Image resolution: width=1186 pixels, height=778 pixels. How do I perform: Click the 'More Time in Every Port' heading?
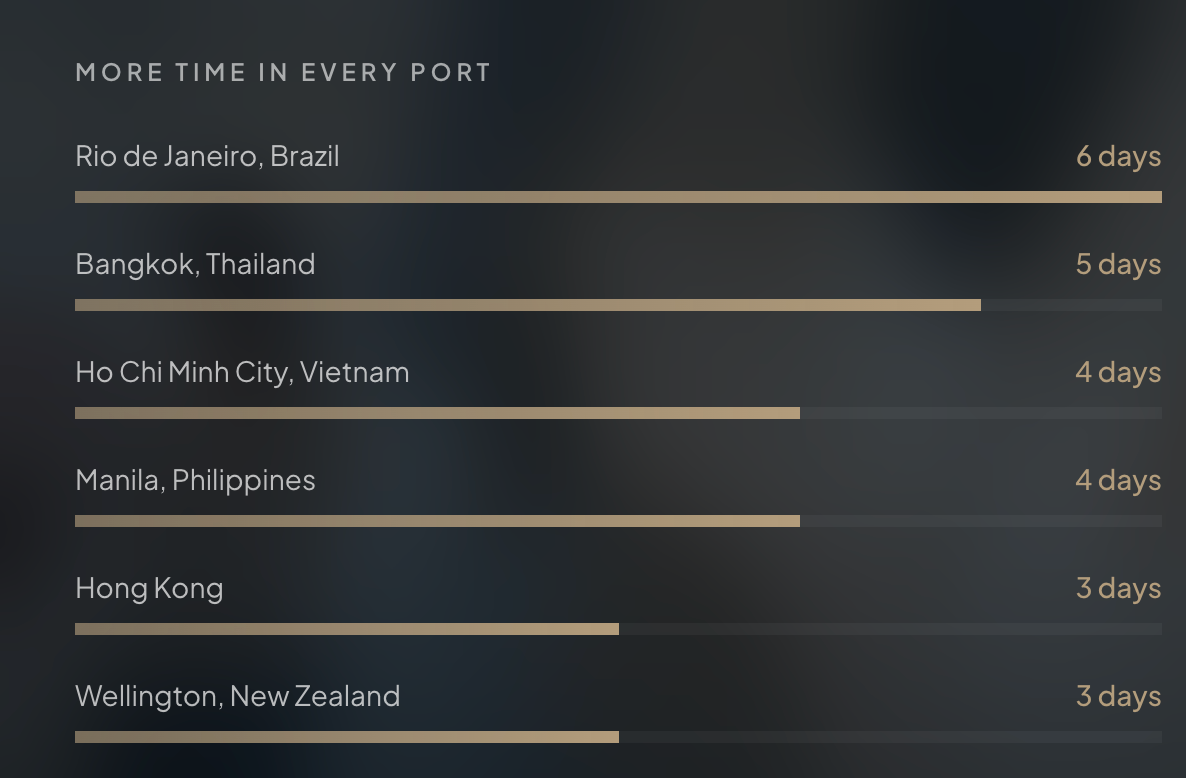[x=284, y=73]
